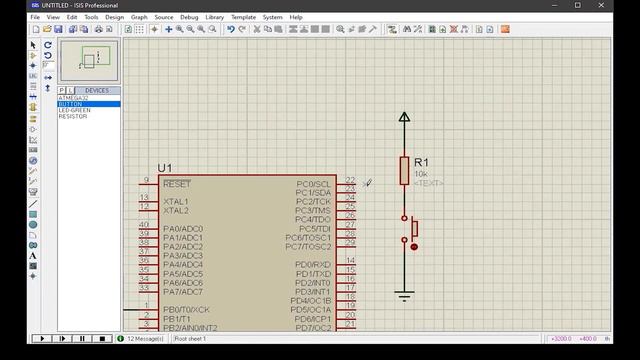Zoom to selected area
Viewport: 640px width, 360px height.
tap(212, 29)
